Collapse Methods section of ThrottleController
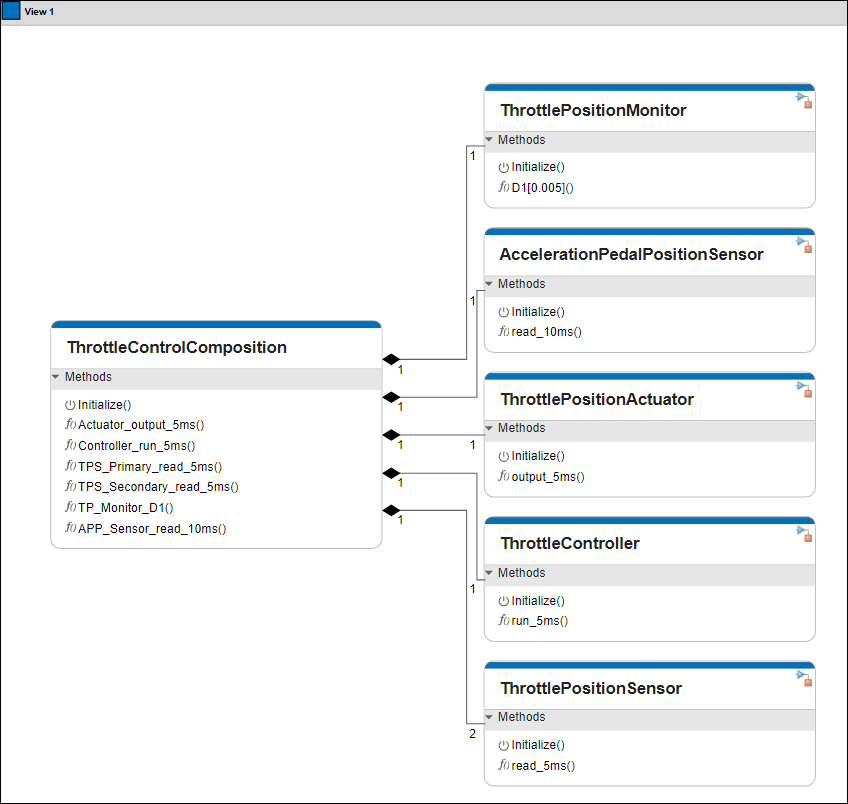Image resolution: width=848 pixels, height=804 pixels. point(490,574)
